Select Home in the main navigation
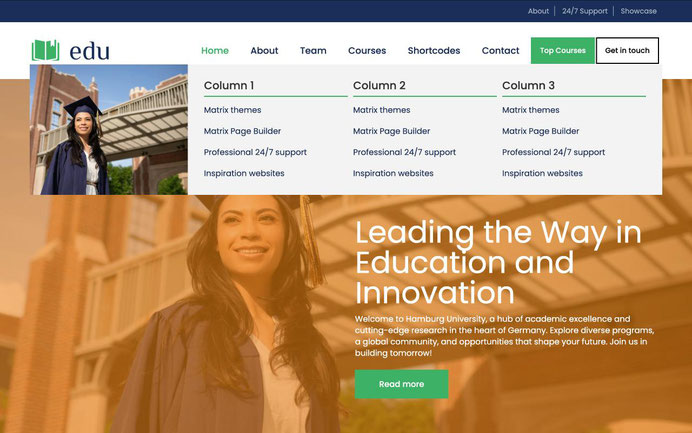This screenshot has height=433, width=692. (x=215, y=51)
